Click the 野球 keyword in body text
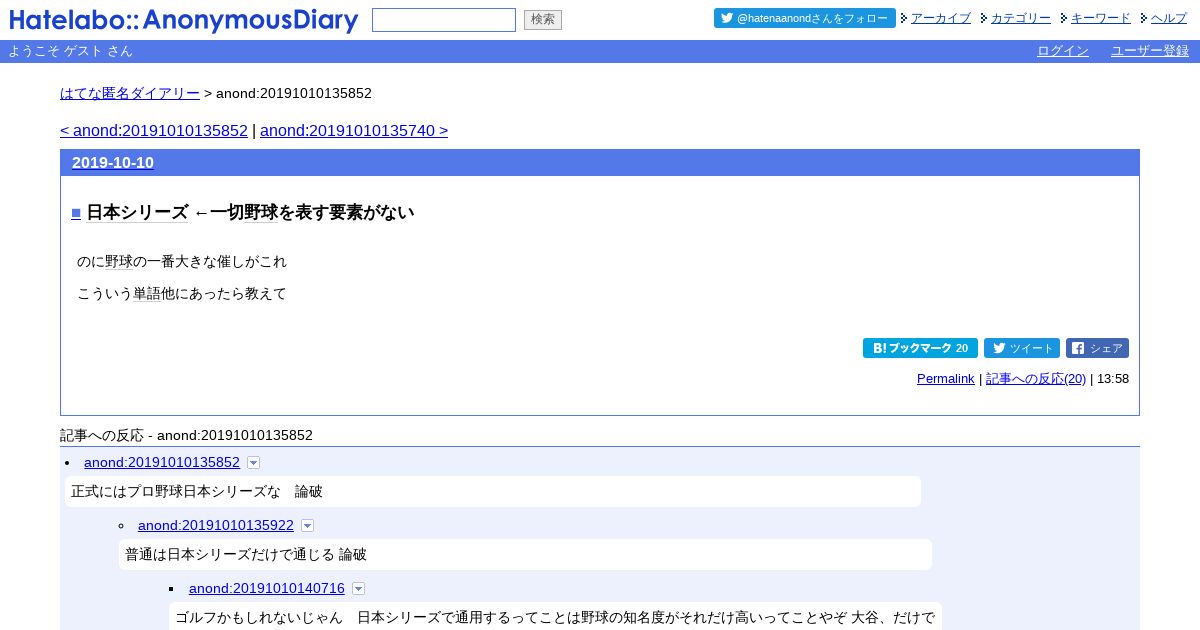Screen dimensions: 1200x630 119,262
